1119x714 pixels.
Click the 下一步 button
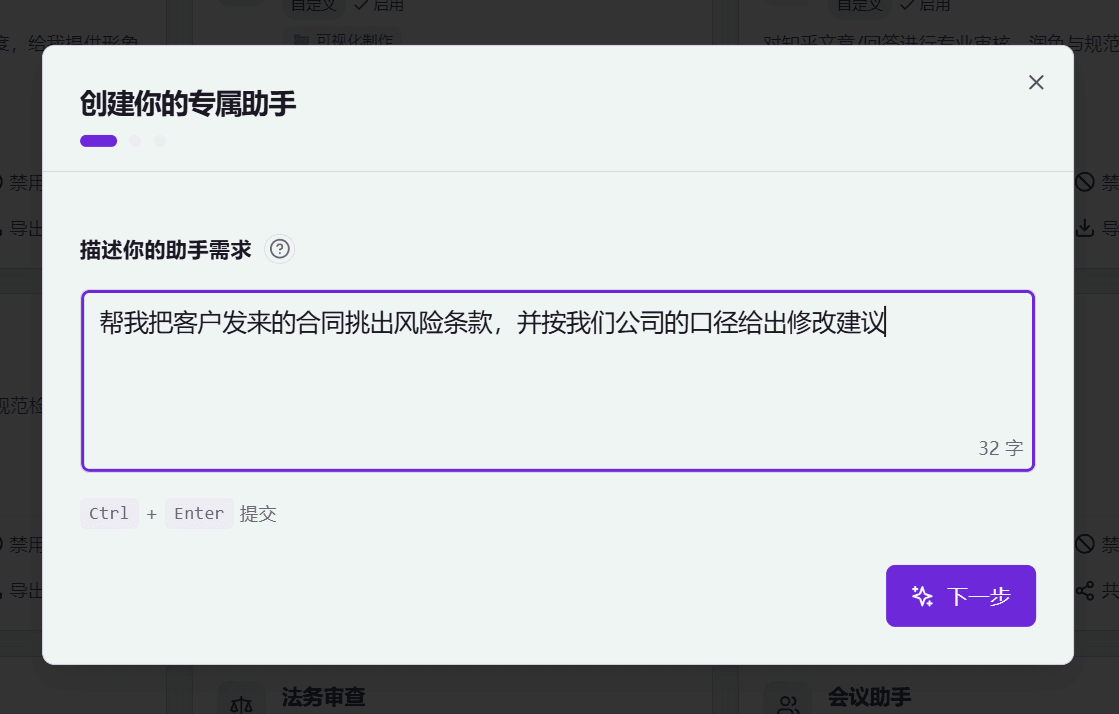click(961, 596)
